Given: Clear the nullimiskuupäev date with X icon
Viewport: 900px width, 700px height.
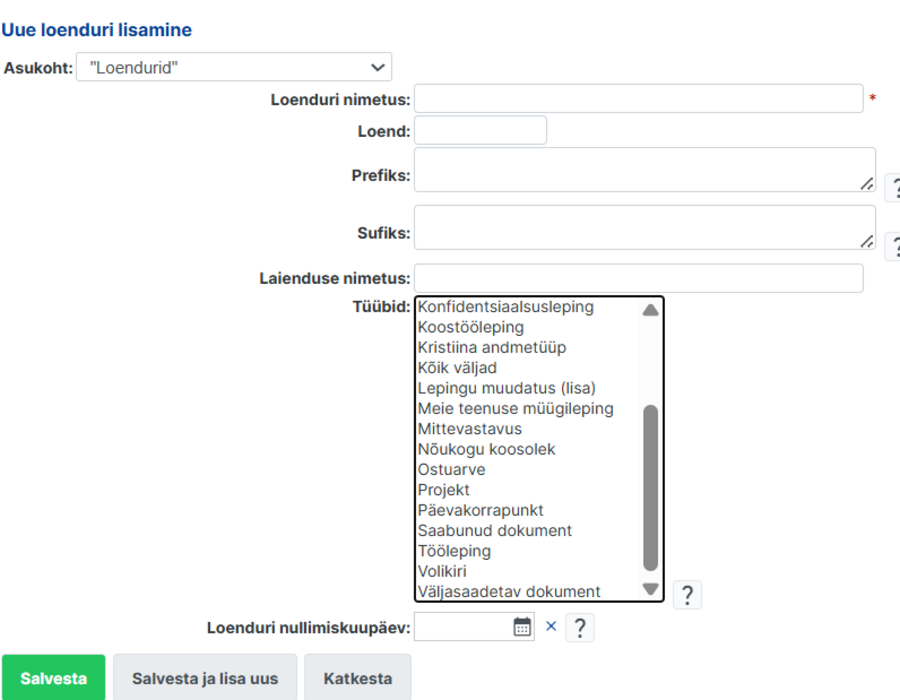Looking at the screenshot, I should pos(551,626).
